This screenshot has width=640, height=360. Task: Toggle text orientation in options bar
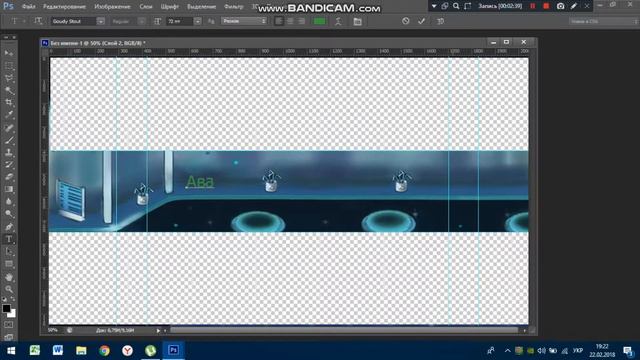[38, 21]
